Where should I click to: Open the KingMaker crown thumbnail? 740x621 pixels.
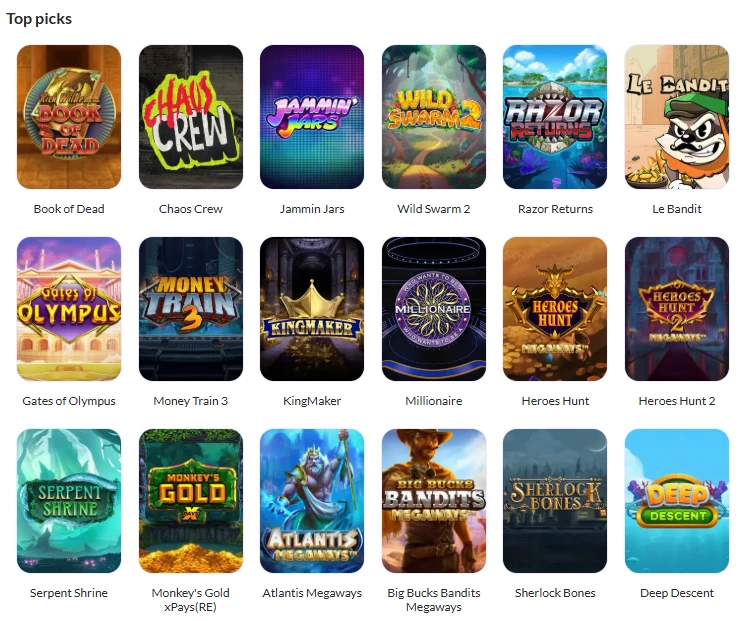click(x=312, y=309)
